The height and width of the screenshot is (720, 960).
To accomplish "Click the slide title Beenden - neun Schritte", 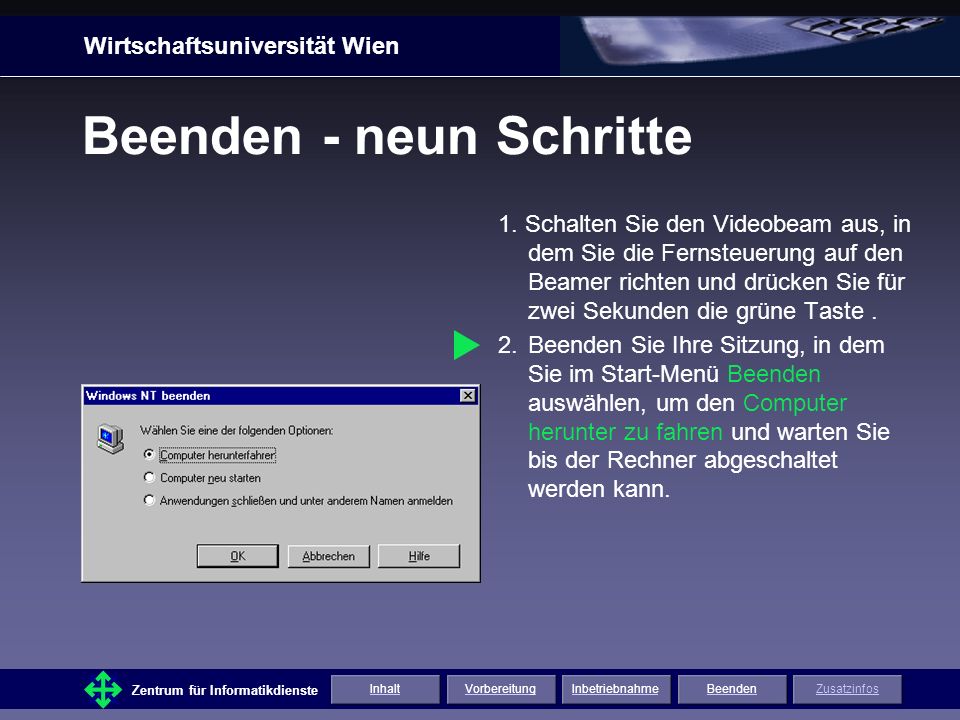I will (x=387, y=135).
